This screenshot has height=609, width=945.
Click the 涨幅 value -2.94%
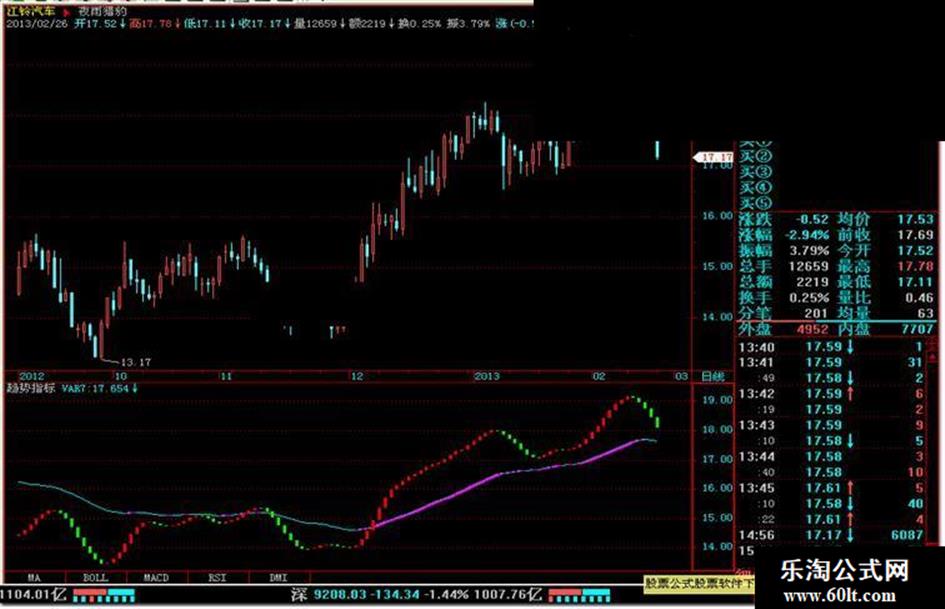click(807, 235)
